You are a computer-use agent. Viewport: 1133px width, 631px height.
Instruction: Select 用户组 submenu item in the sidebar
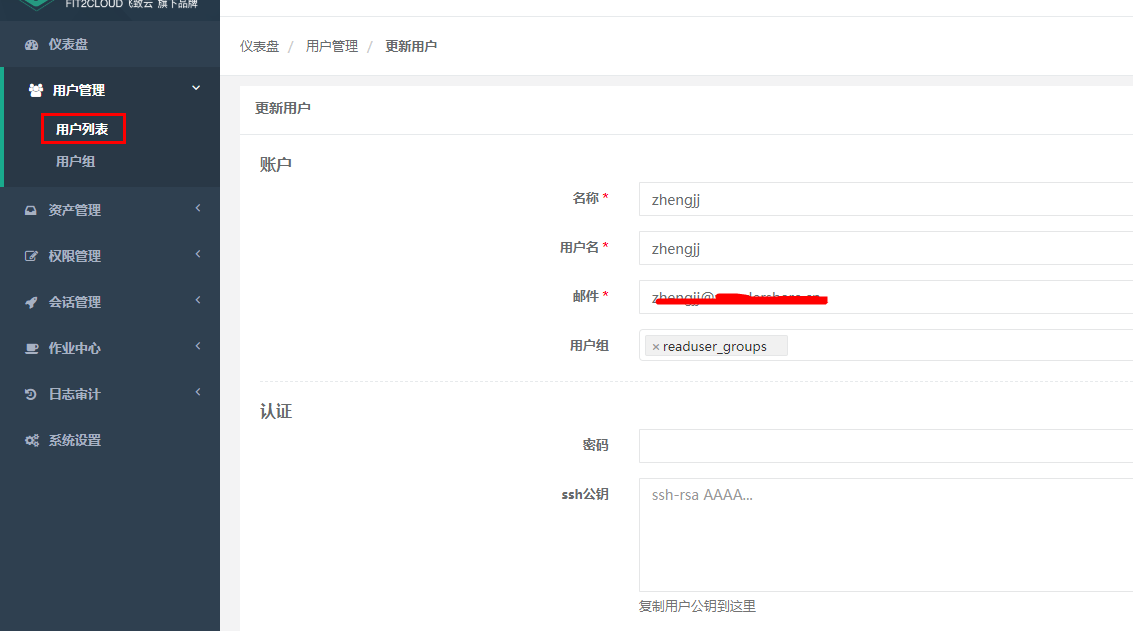tap(75, 162)
